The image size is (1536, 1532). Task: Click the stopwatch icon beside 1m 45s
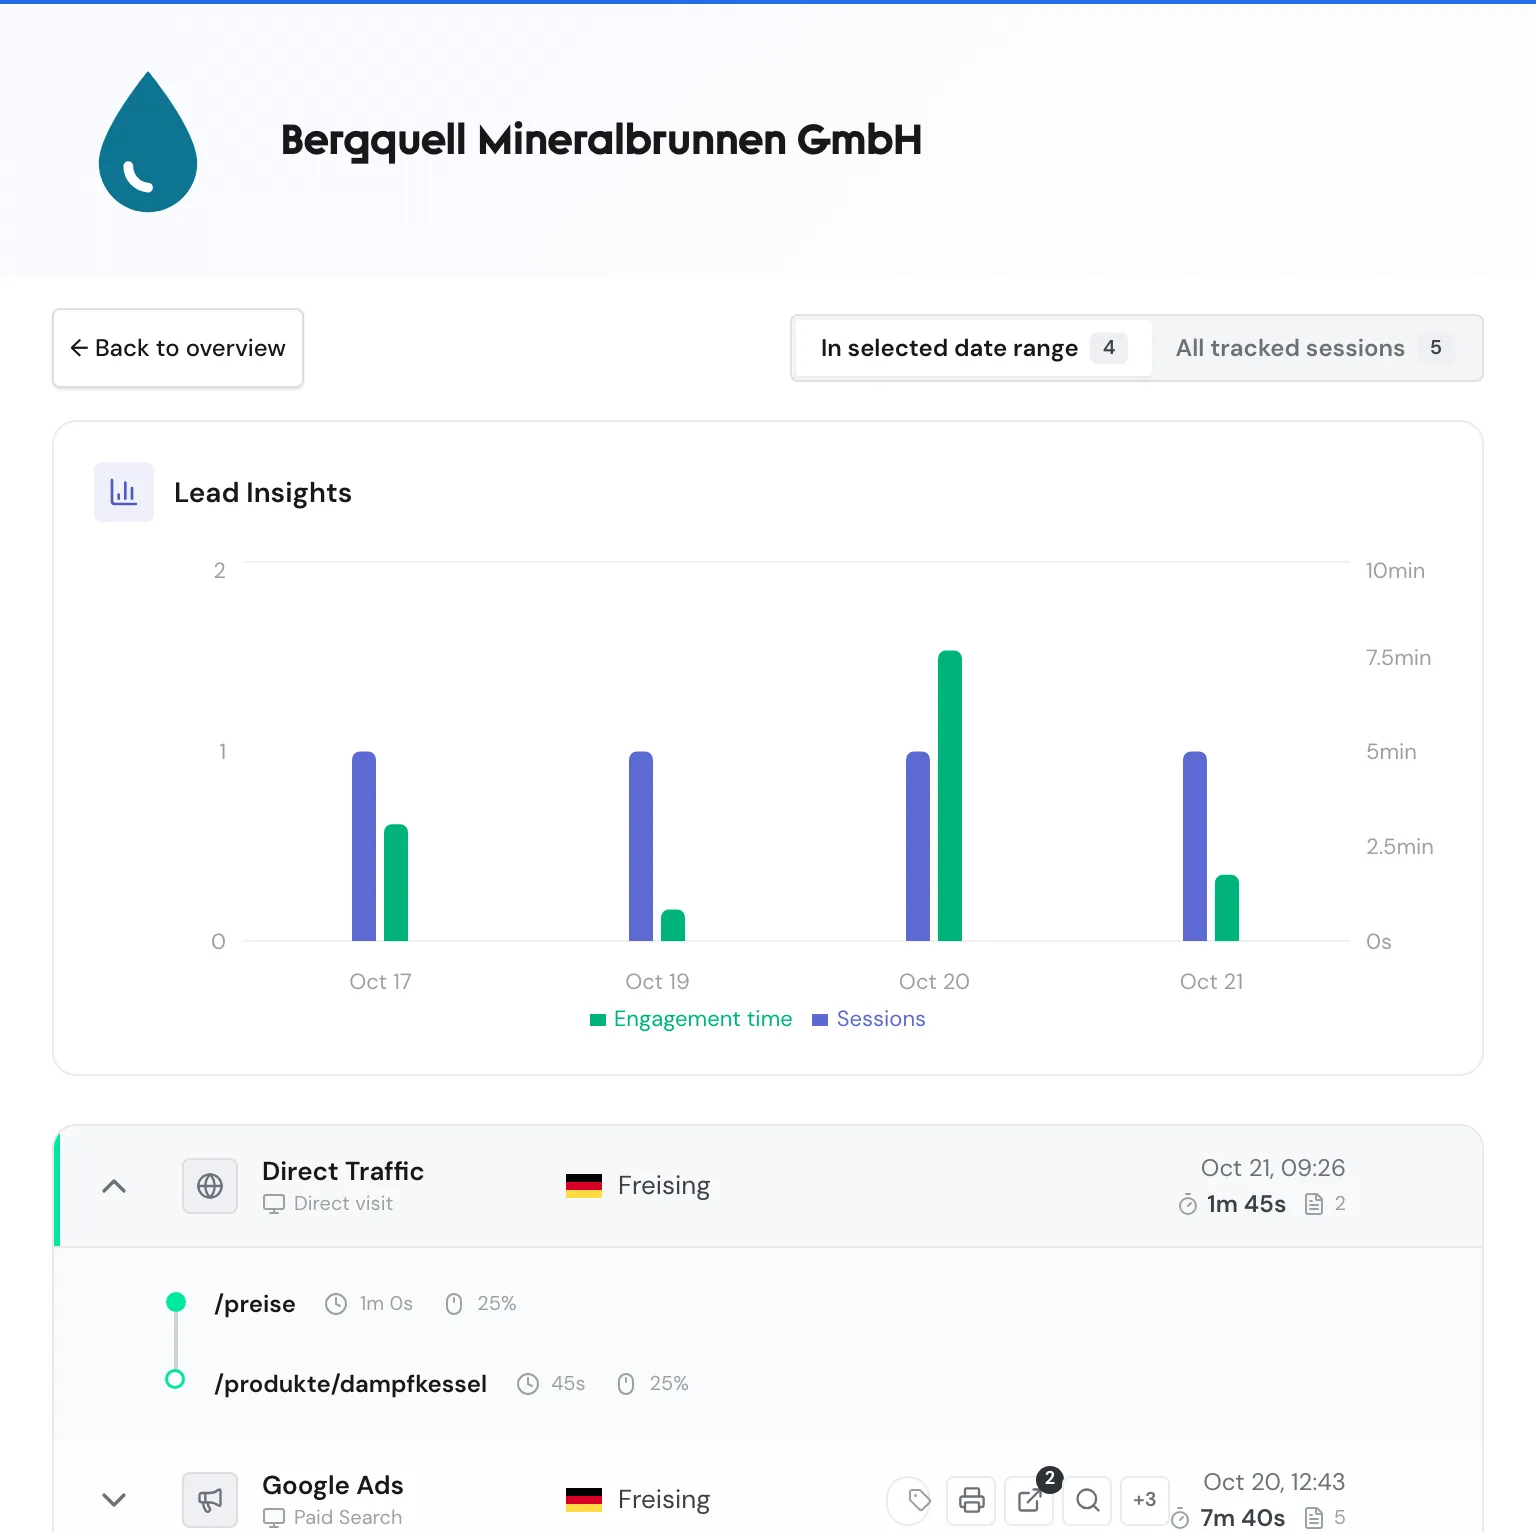(1188, 1205)
